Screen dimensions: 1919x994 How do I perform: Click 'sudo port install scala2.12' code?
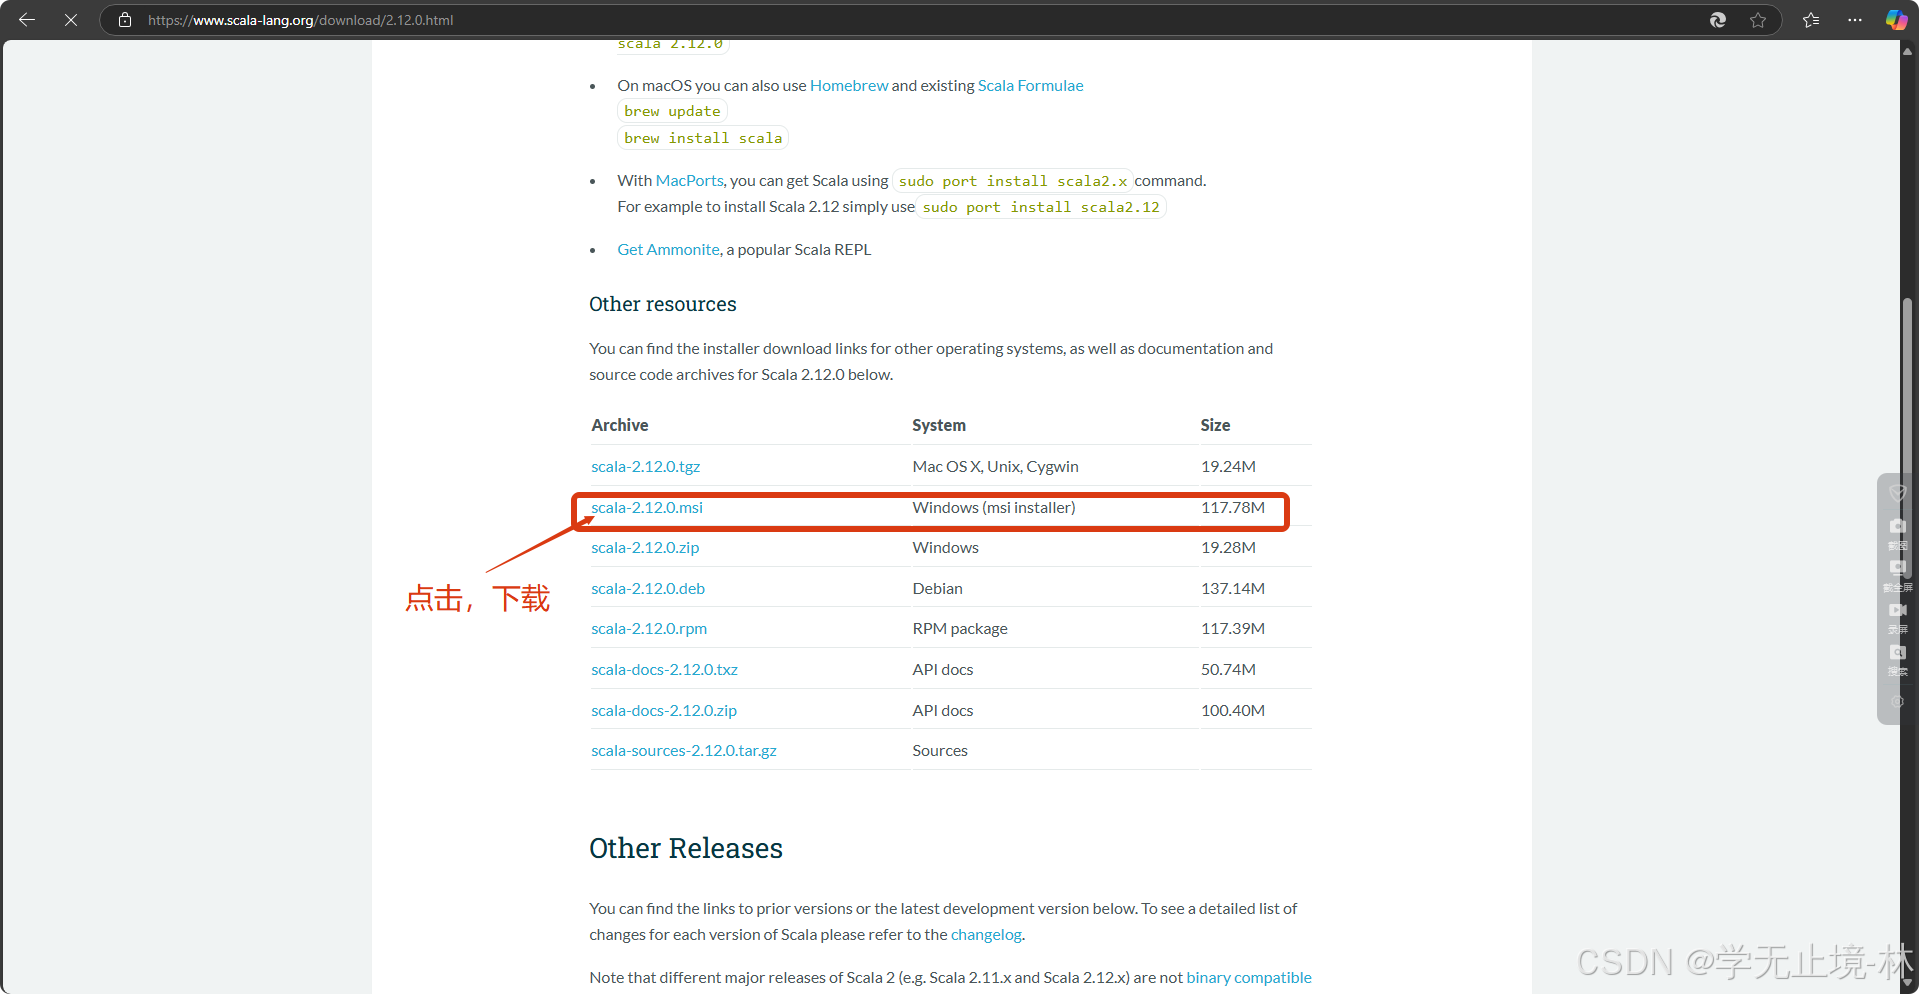[1041, 207]
